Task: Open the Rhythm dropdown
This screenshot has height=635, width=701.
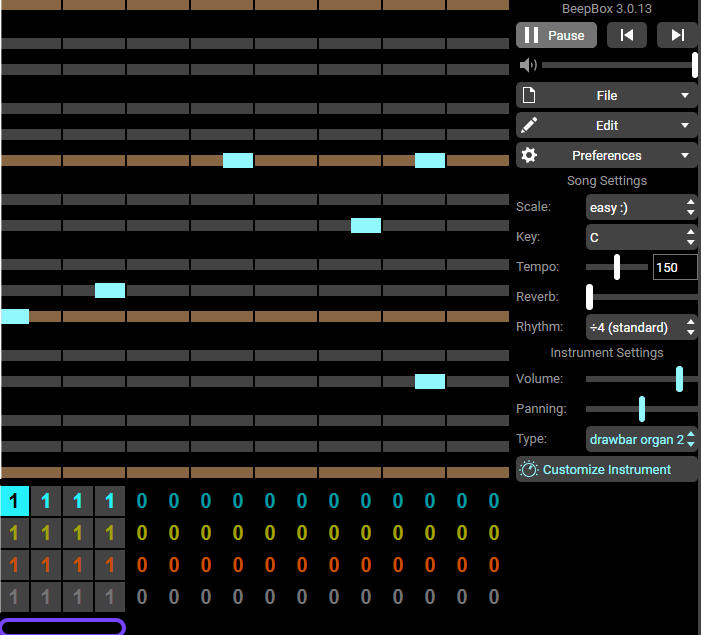Action: (x=641, y=327)
